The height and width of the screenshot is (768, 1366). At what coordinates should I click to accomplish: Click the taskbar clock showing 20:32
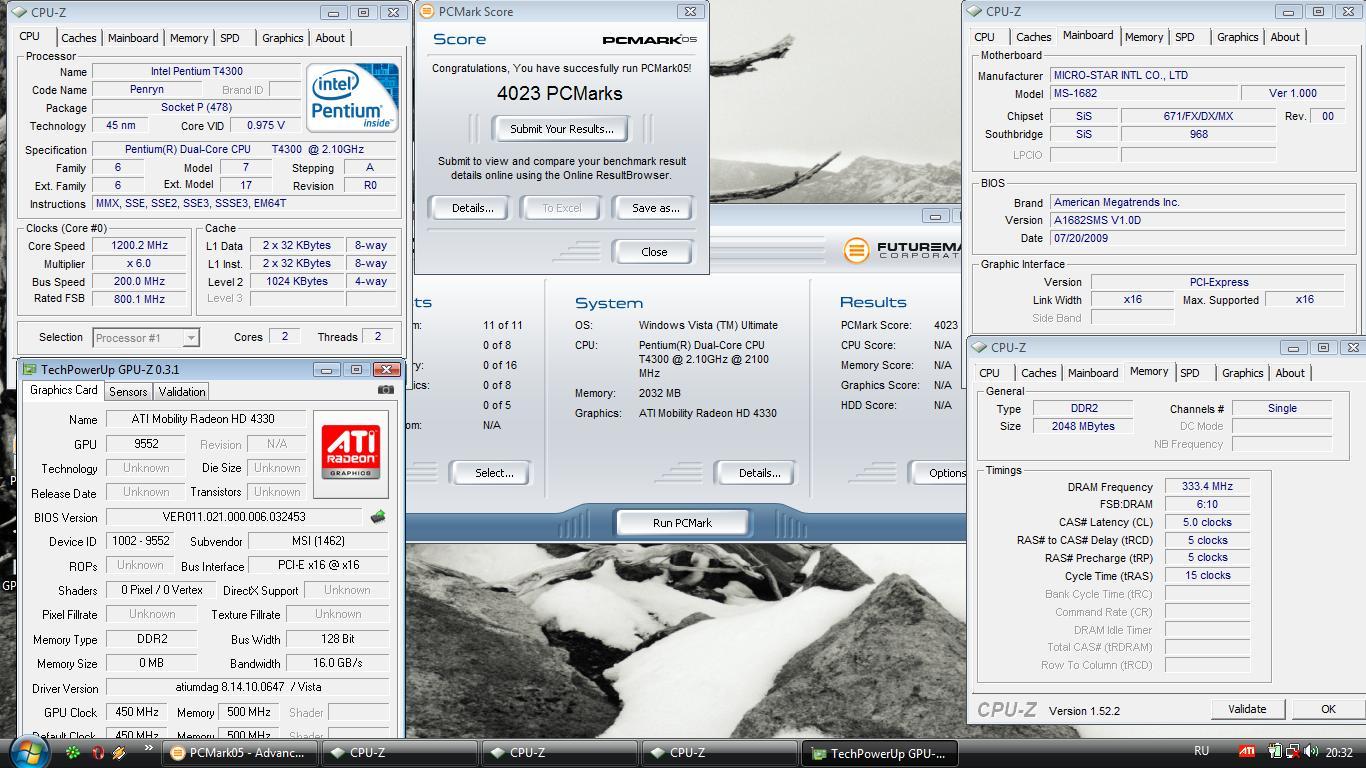[1339, 753]
